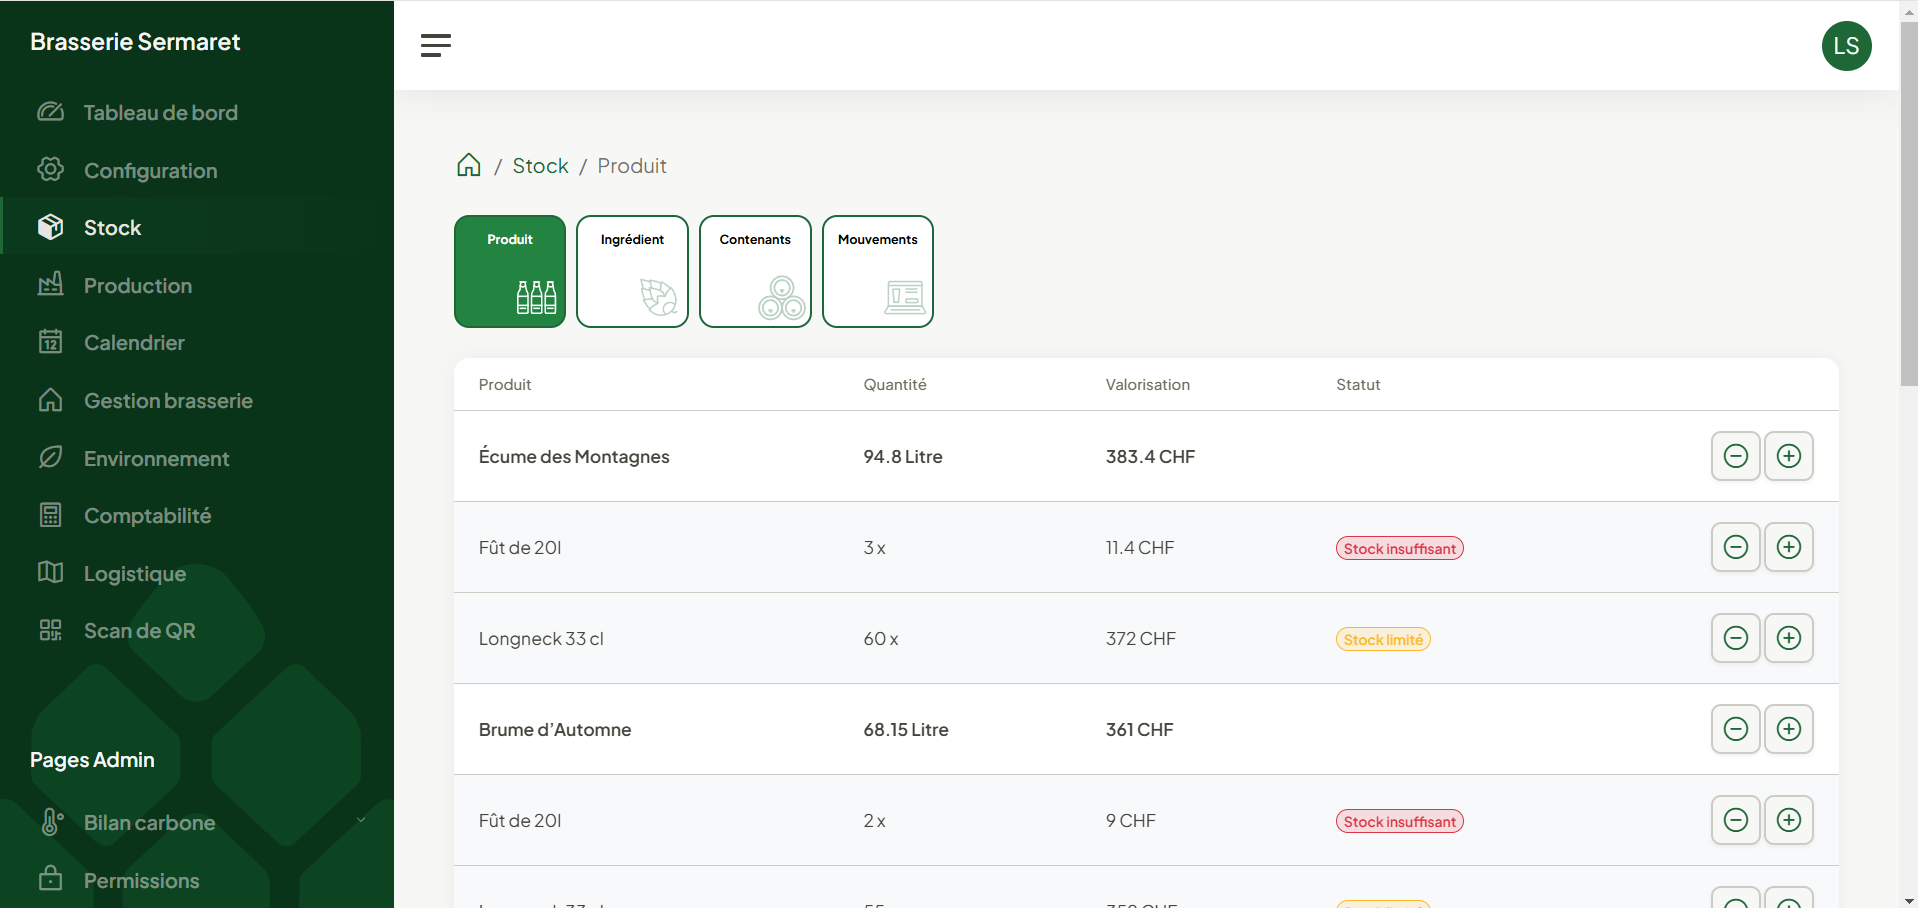Increase stock for Écume des Montagnes

tap(1788, 456)
